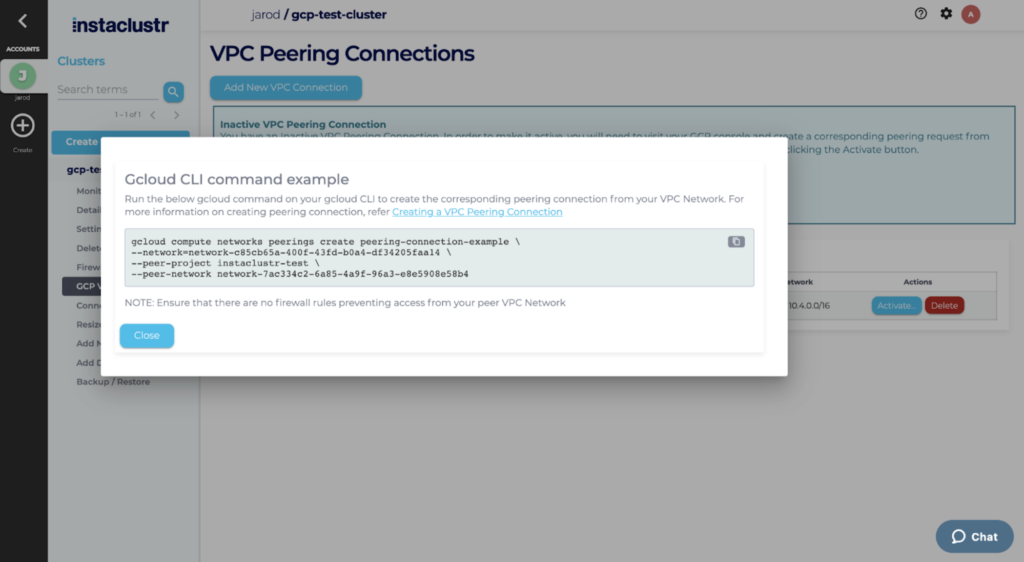Close the Gcloud CLI command dialog

pos(147,336)
